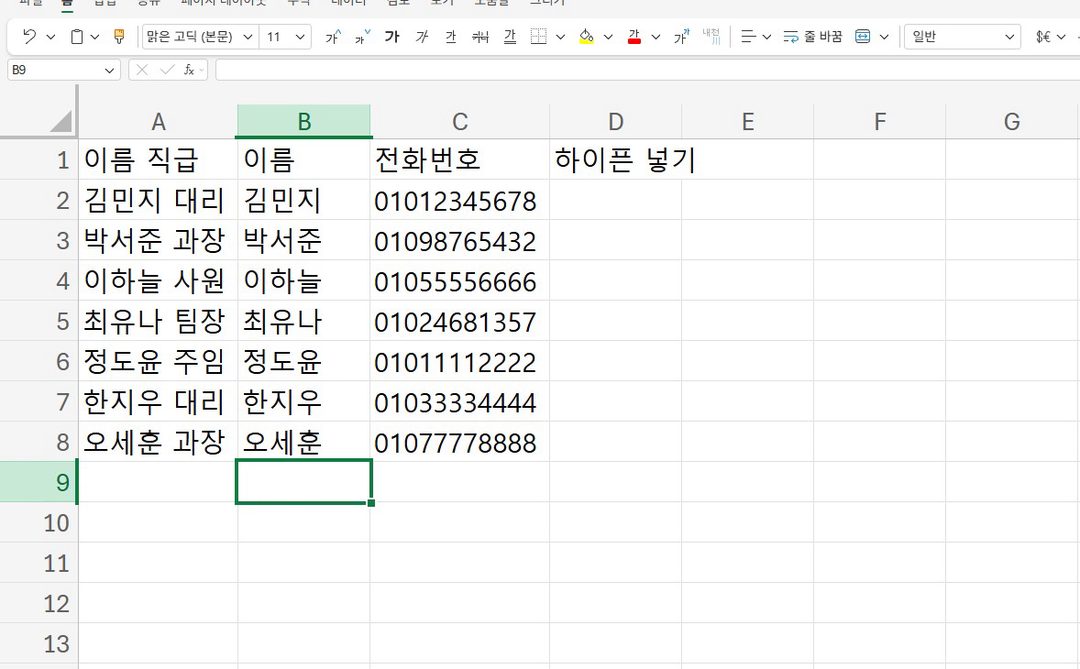Select column E header
The width and height of the screenshot is (1080, 669).
pyautogui.click(x=748, y=121)
